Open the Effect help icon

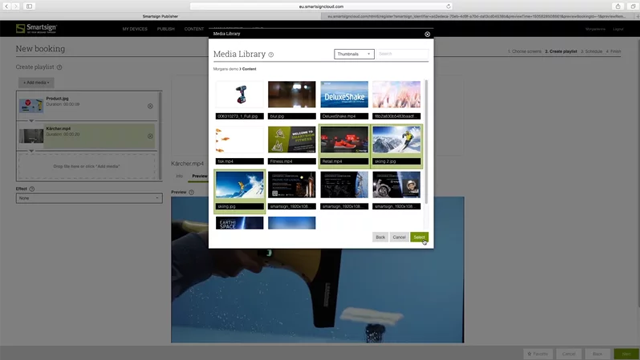click(x=32, y=189)
